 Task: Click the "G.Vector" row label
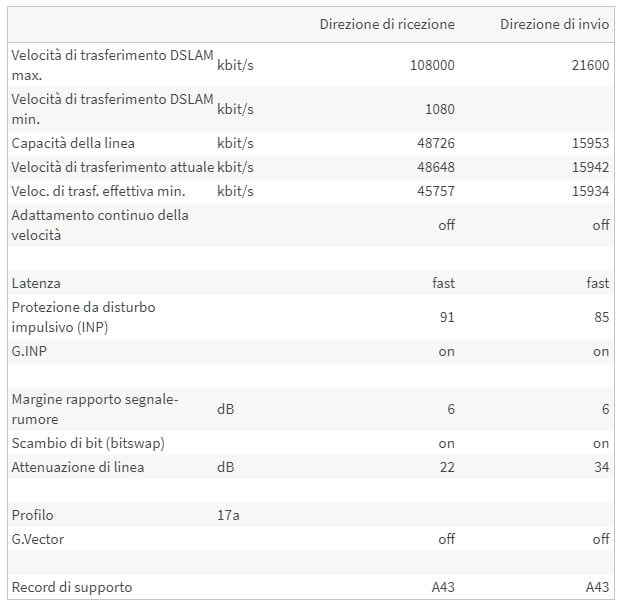39,539
